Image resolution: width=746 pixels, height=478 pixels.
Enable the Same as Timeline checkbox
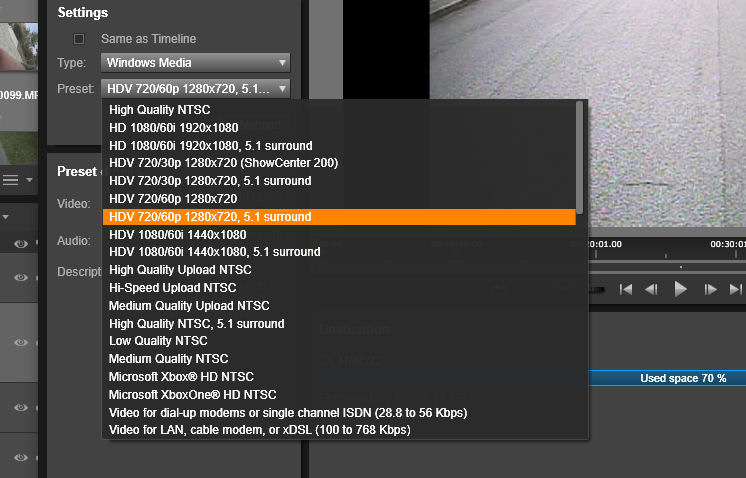coord(79,39)
